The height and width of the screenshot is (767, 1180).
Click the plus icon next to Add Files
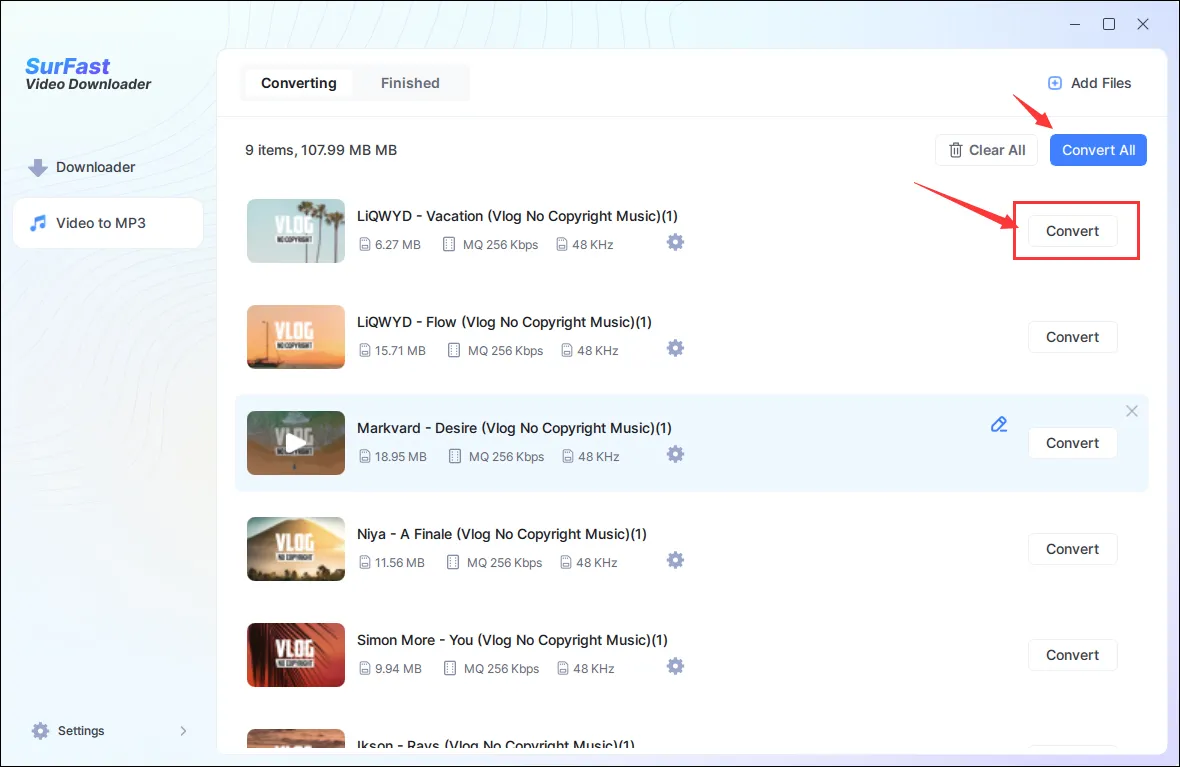point(1054,83)
